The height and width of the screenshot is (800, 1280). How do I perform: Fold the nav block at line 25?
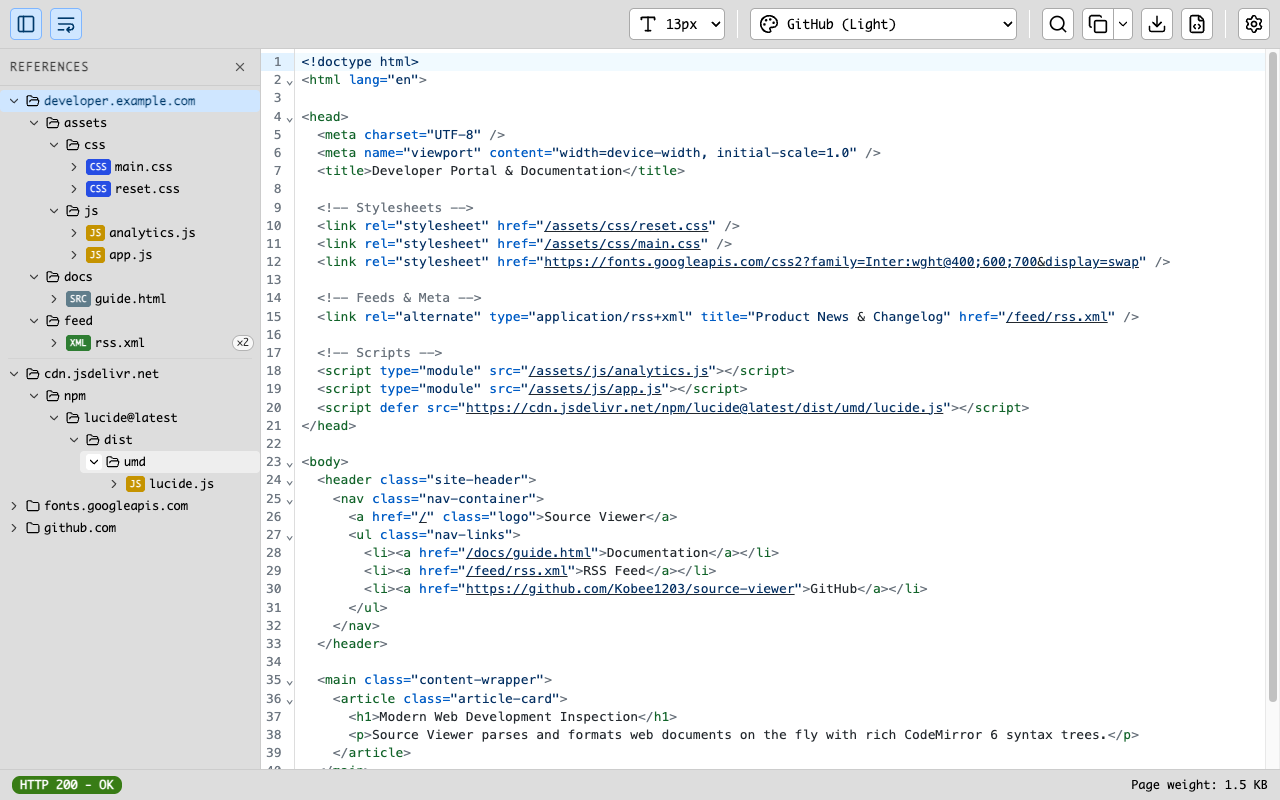pyautogui.click(x=290, y=499)
